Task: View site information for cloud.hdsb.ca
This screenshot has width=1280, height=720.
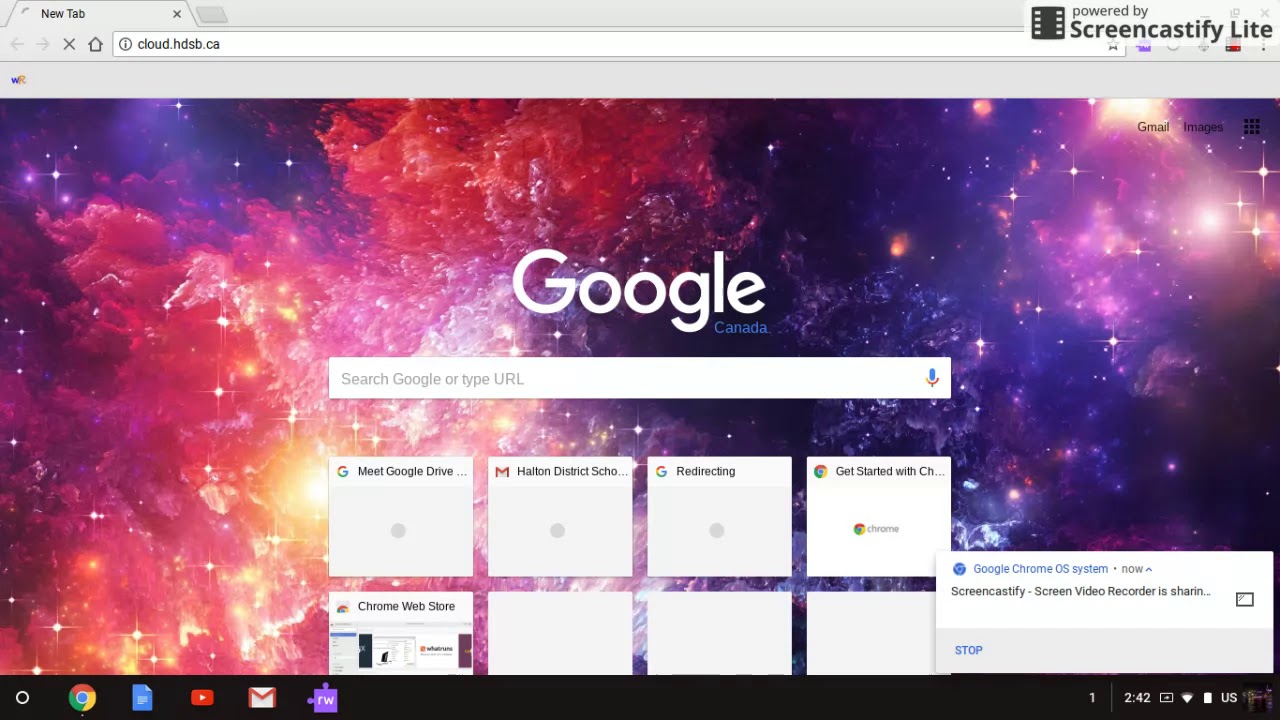Action: pyautogui.click(x=126, y=44)
